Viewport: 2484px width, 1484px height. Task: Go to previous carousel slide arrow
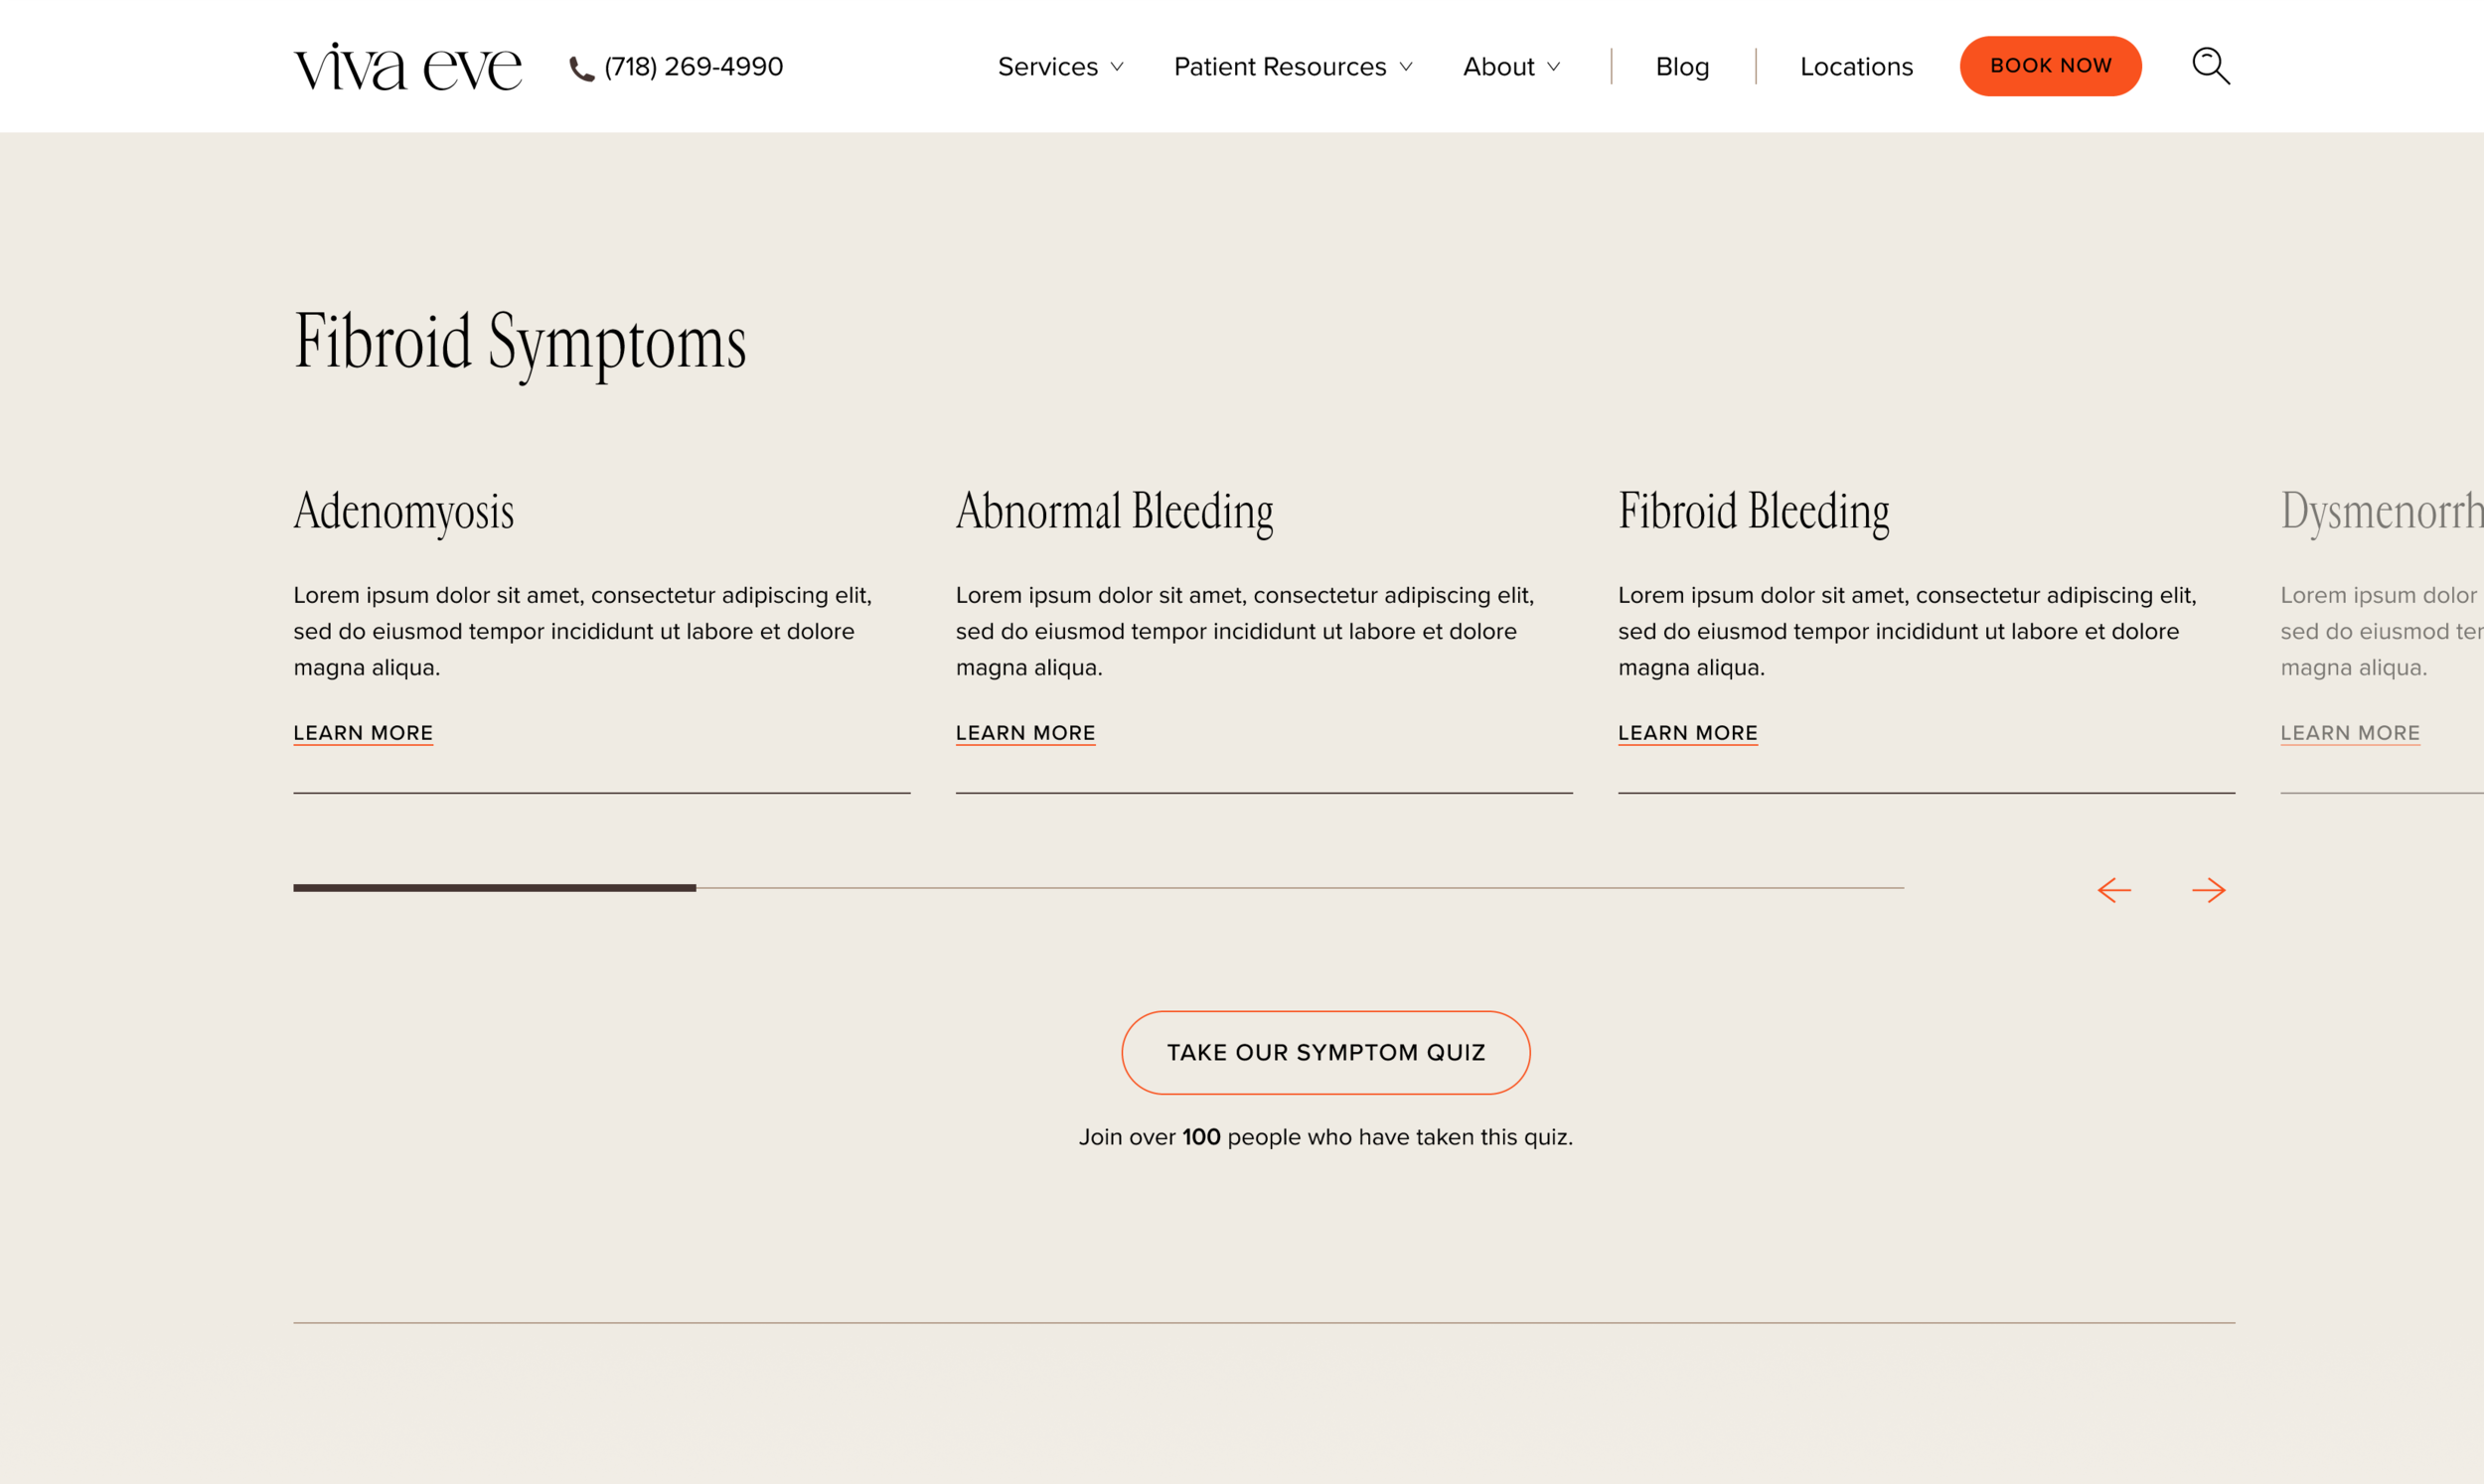pos(2114,890)
